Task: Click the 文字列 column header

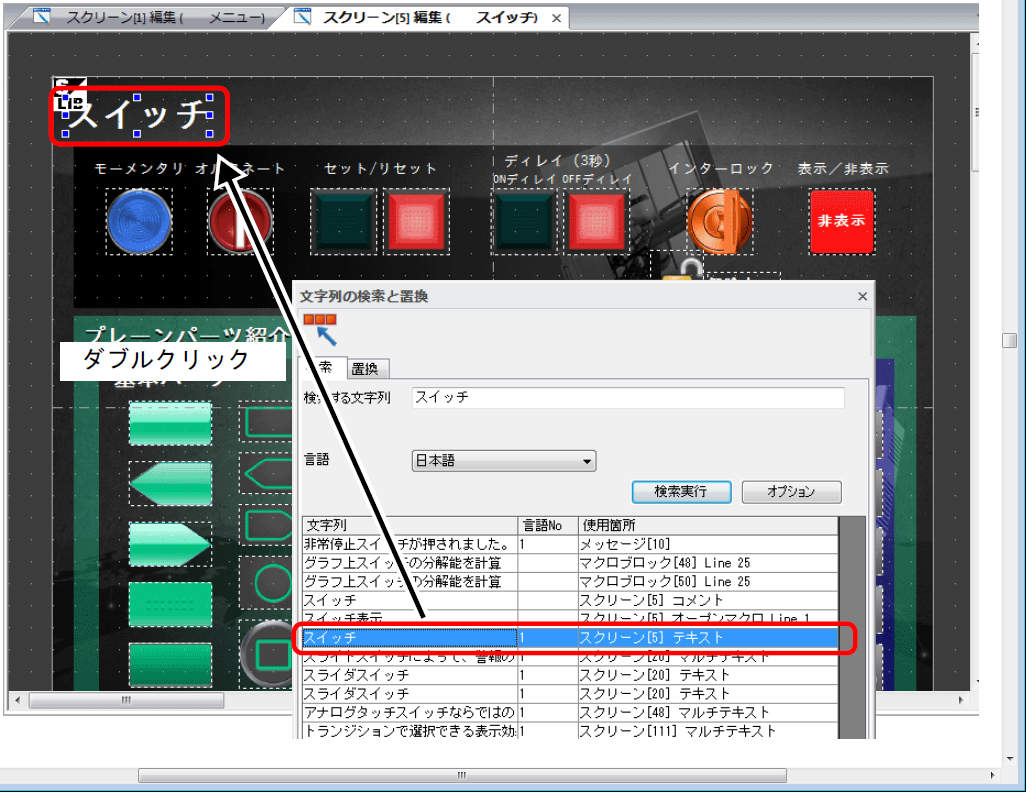Action: [409, 525]
